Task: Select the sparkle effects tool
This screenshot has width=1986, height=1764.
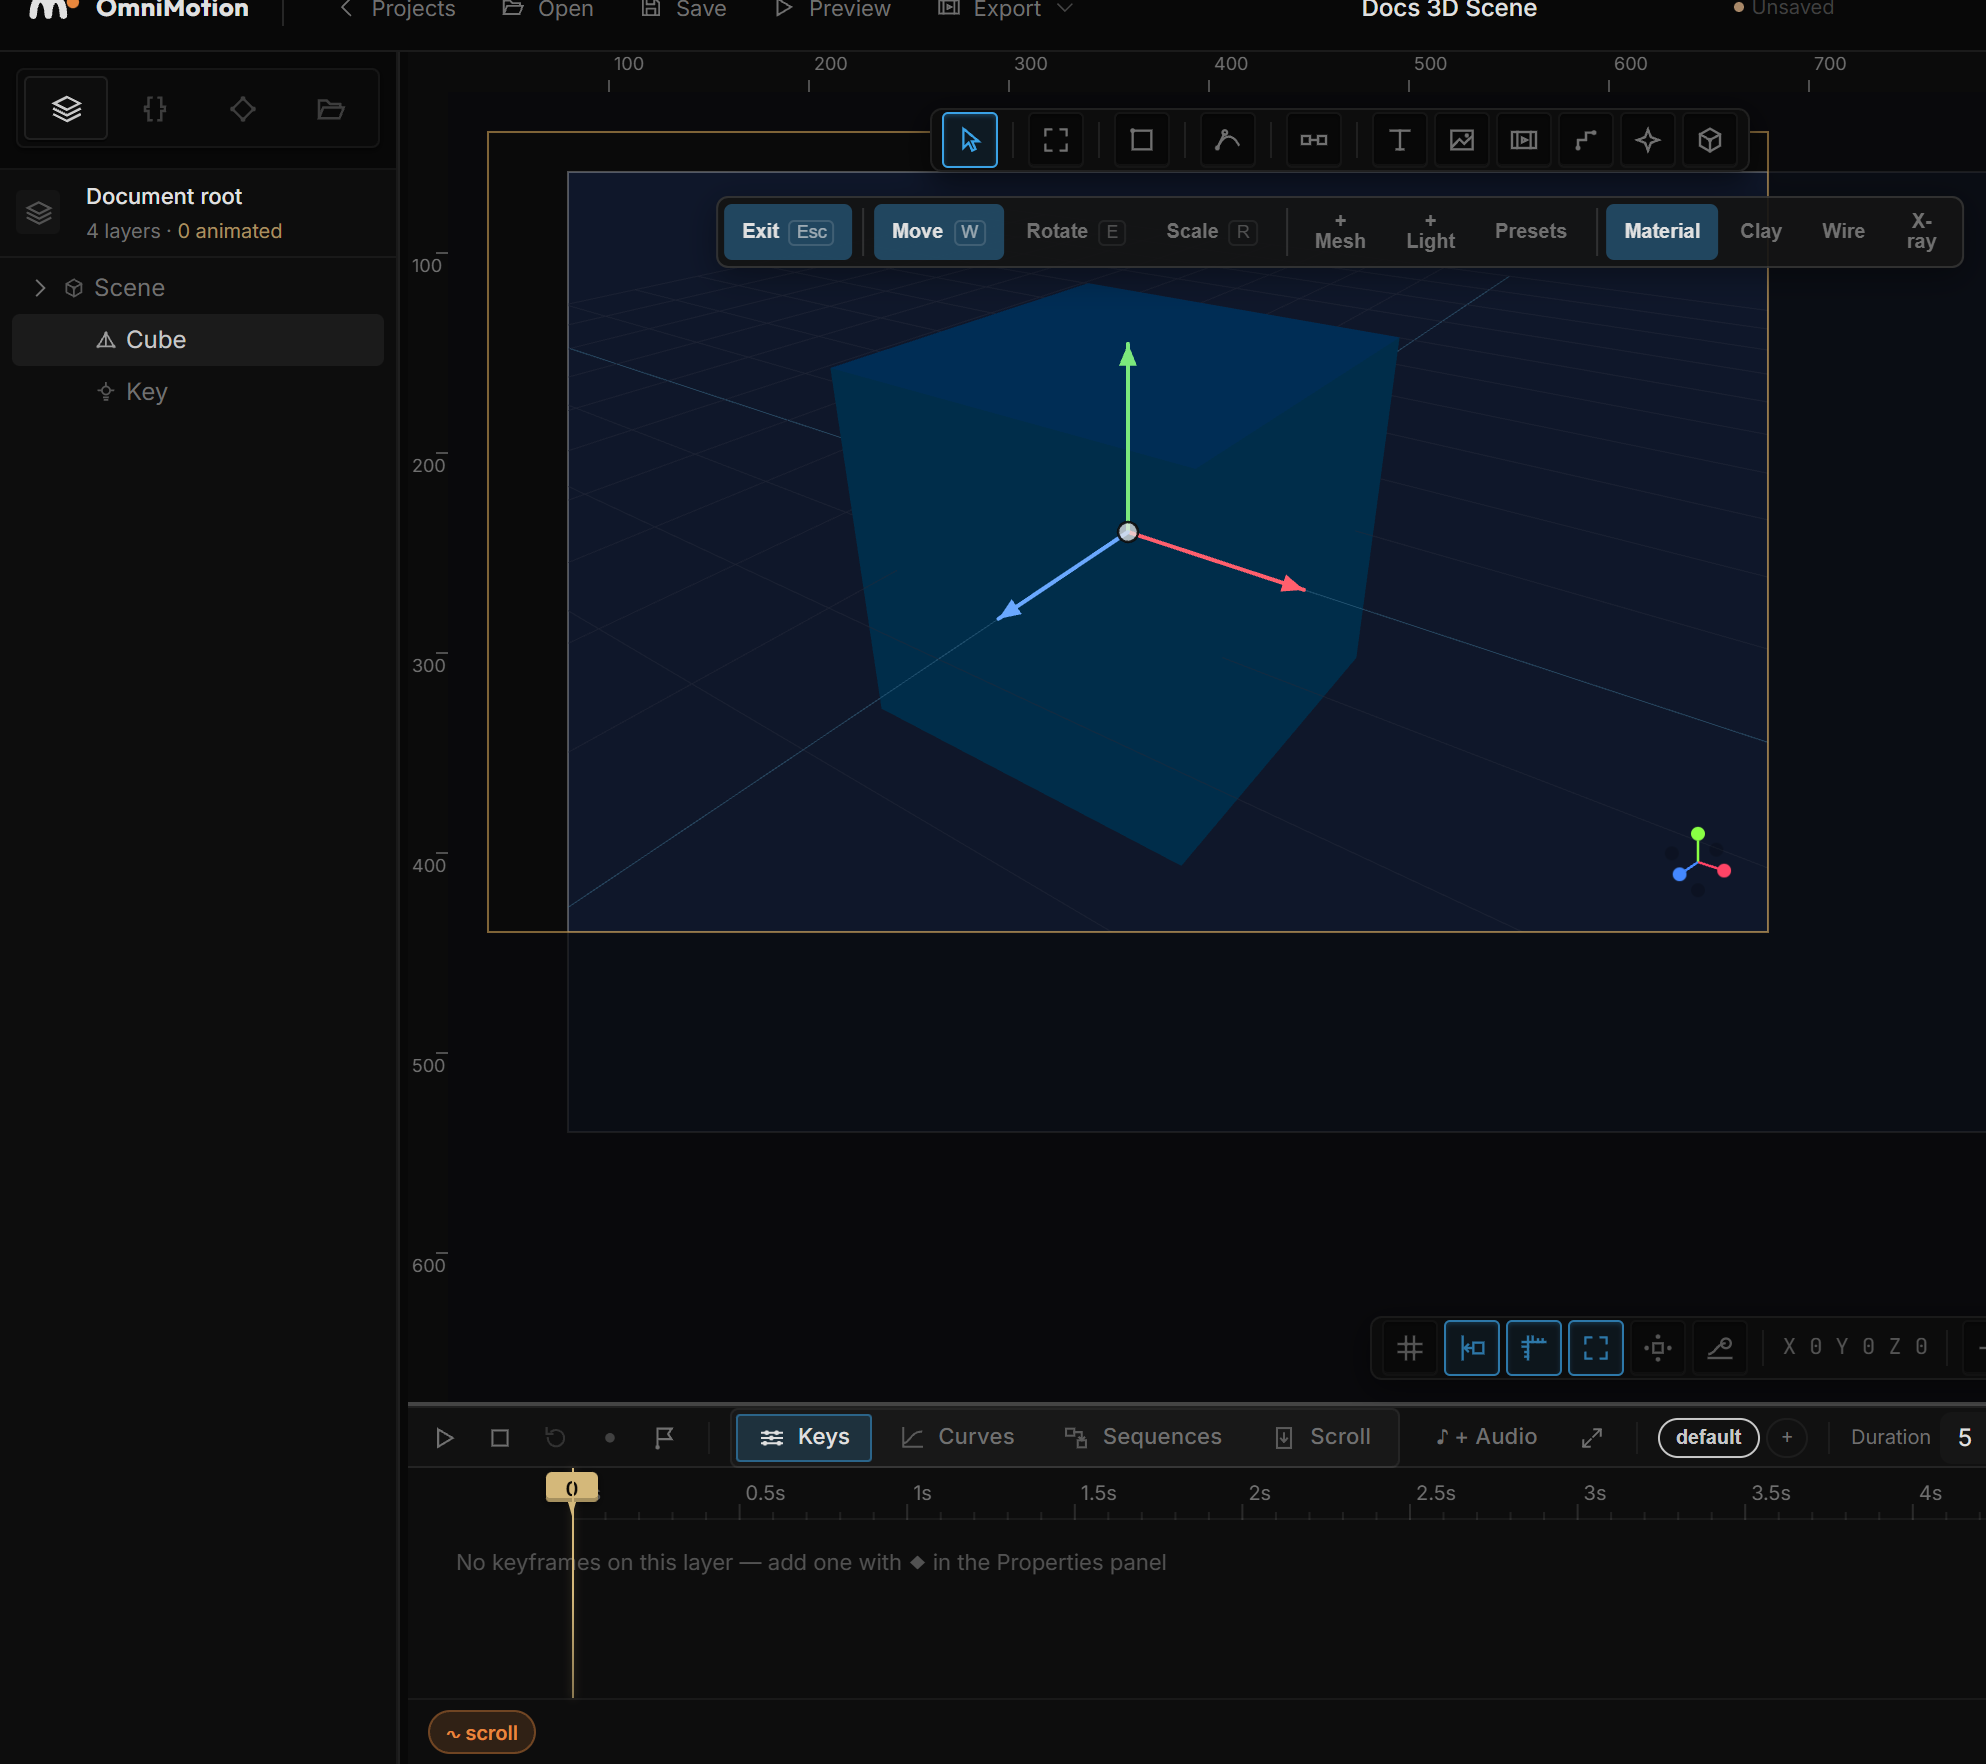Action: pos(1647,140)
